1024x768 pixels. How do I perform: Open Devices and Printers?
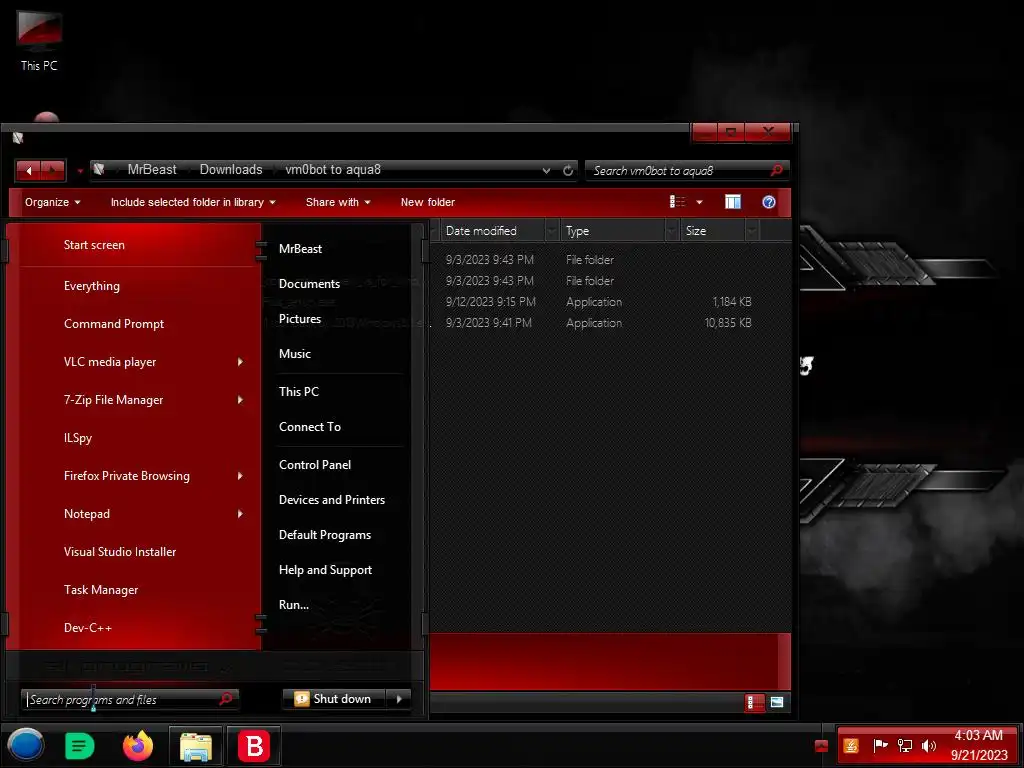click(x=332, y=500)
